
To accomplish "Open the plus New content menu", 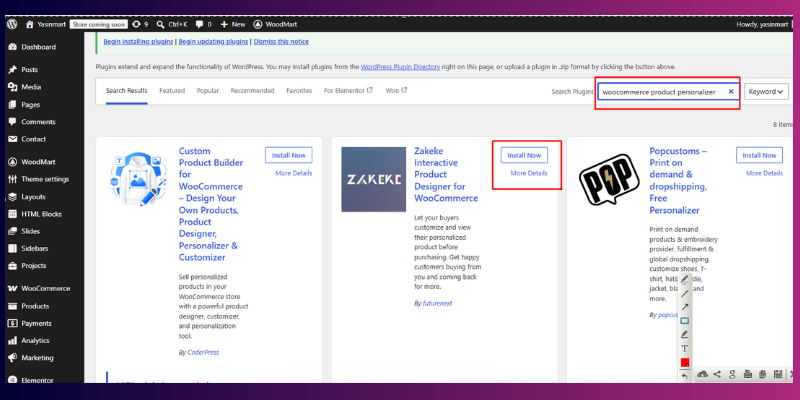I will (233, 24).
